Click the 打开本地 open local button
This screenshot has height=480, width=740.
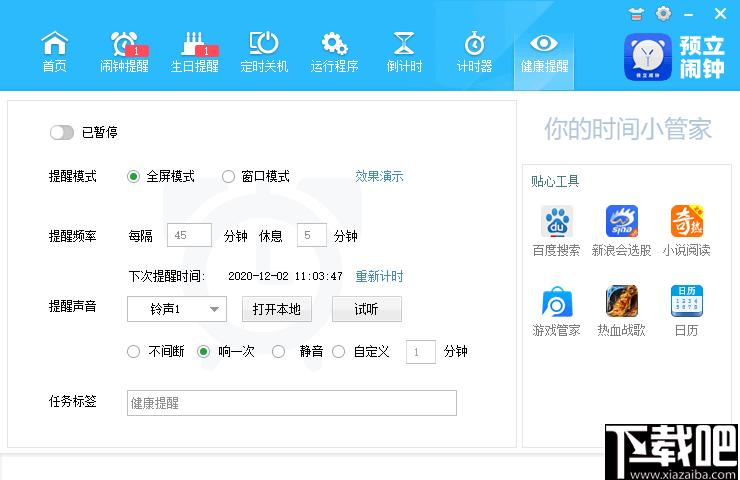coord(277,309)
